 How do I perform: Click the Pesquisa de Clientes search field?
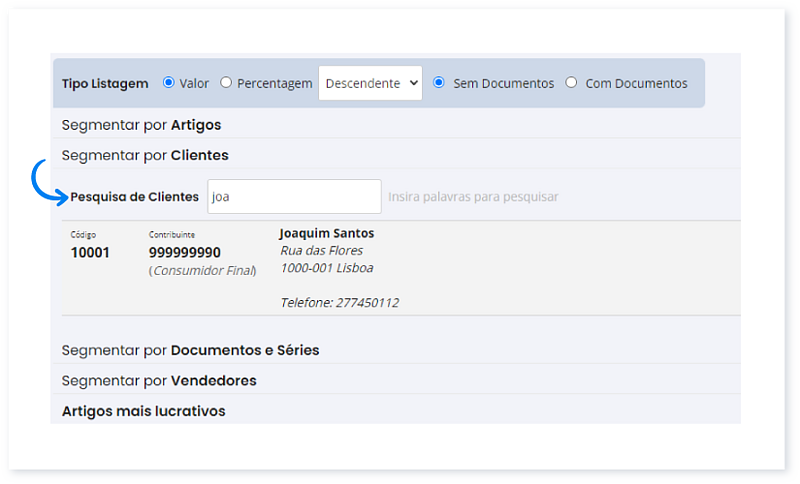pos(294,196)
